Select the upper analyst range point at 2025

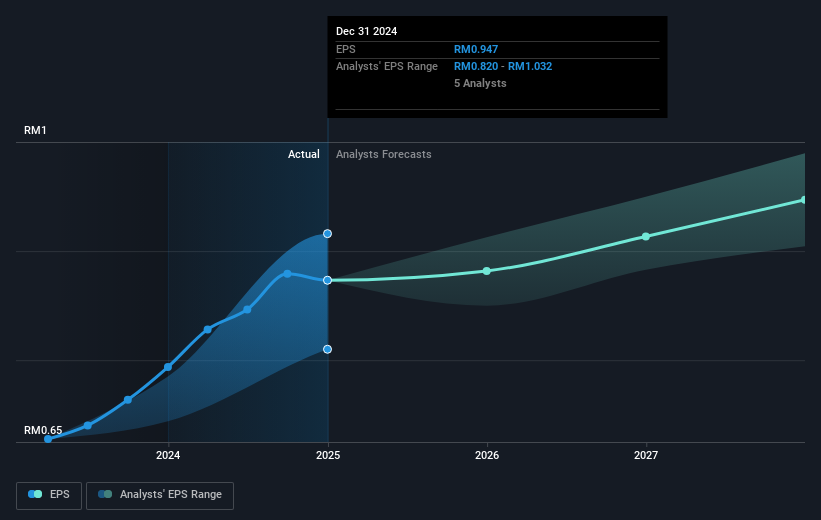click(x=327, y=234)
